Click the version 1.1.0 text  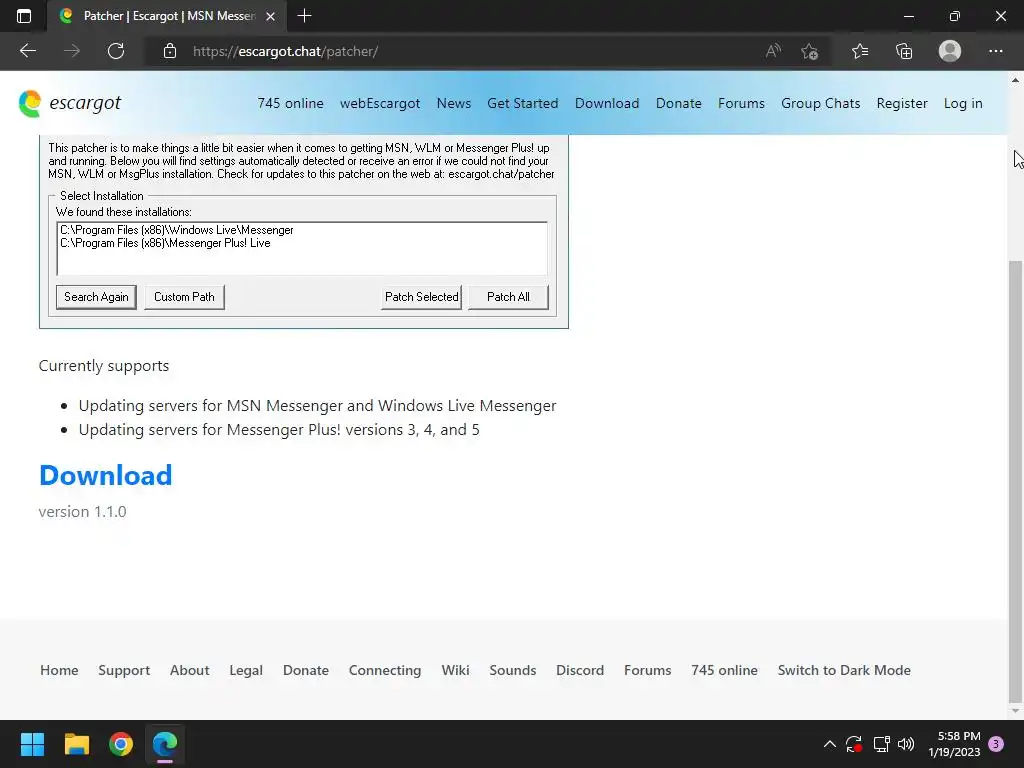(82, 511)
